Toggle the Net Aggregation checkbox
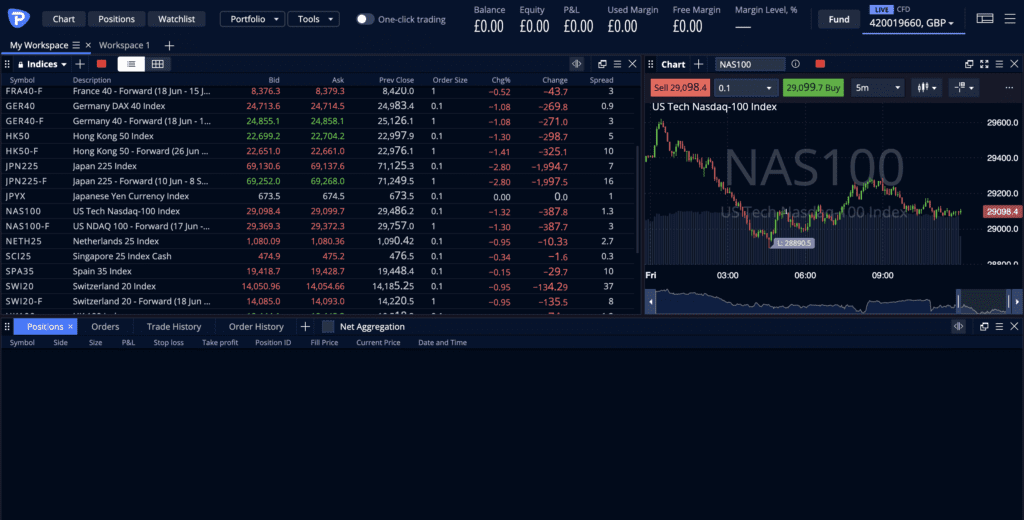 point(328,327)
